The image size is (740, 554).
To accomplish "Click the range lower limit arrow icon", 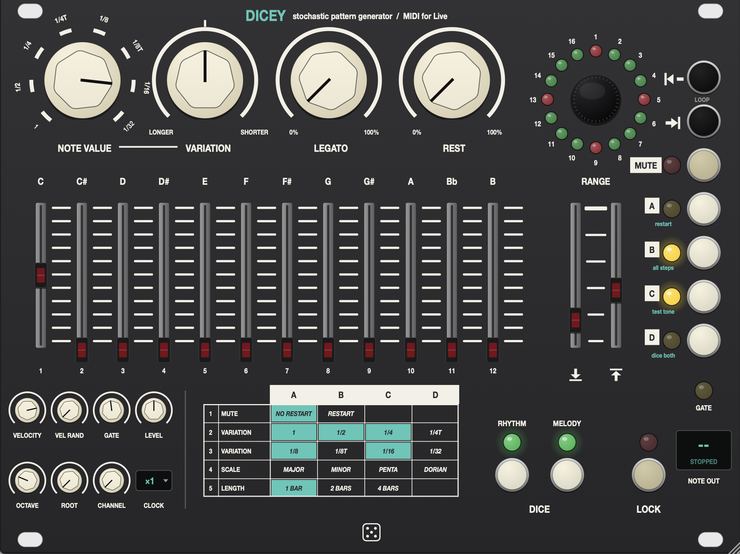I will 575,375.
